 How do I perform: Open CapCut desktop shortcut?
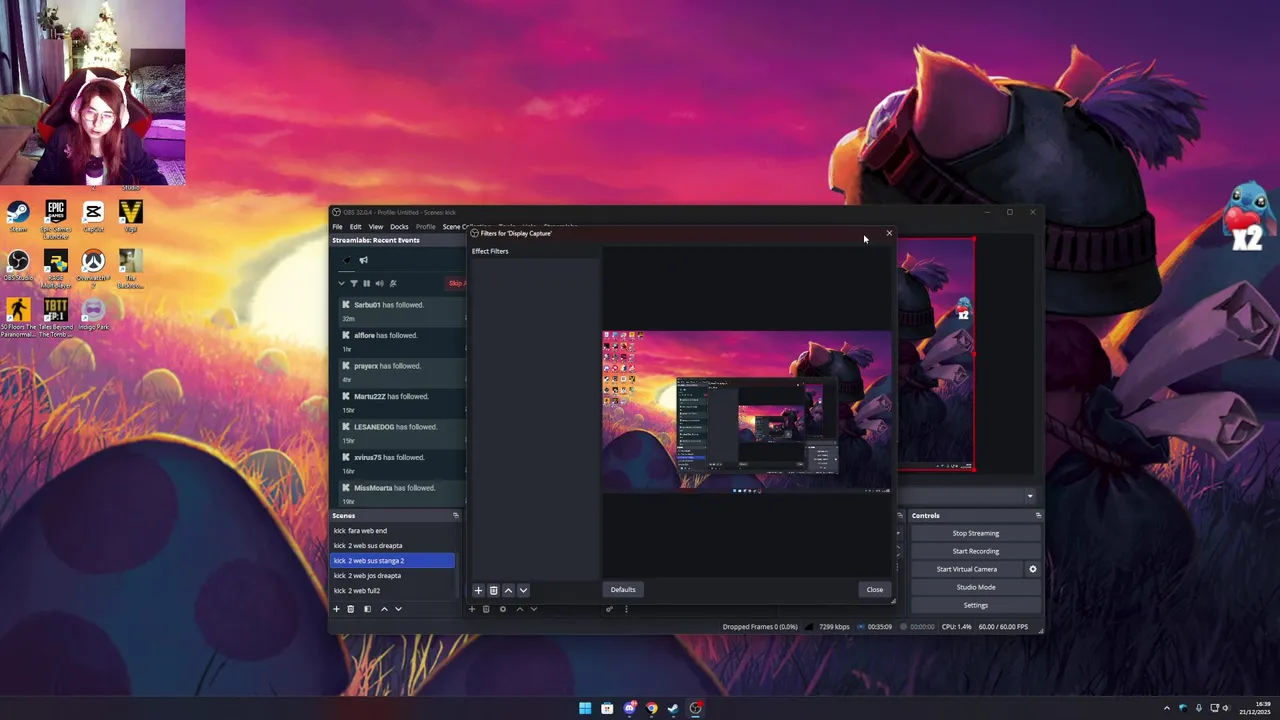[x=93, y=217]
